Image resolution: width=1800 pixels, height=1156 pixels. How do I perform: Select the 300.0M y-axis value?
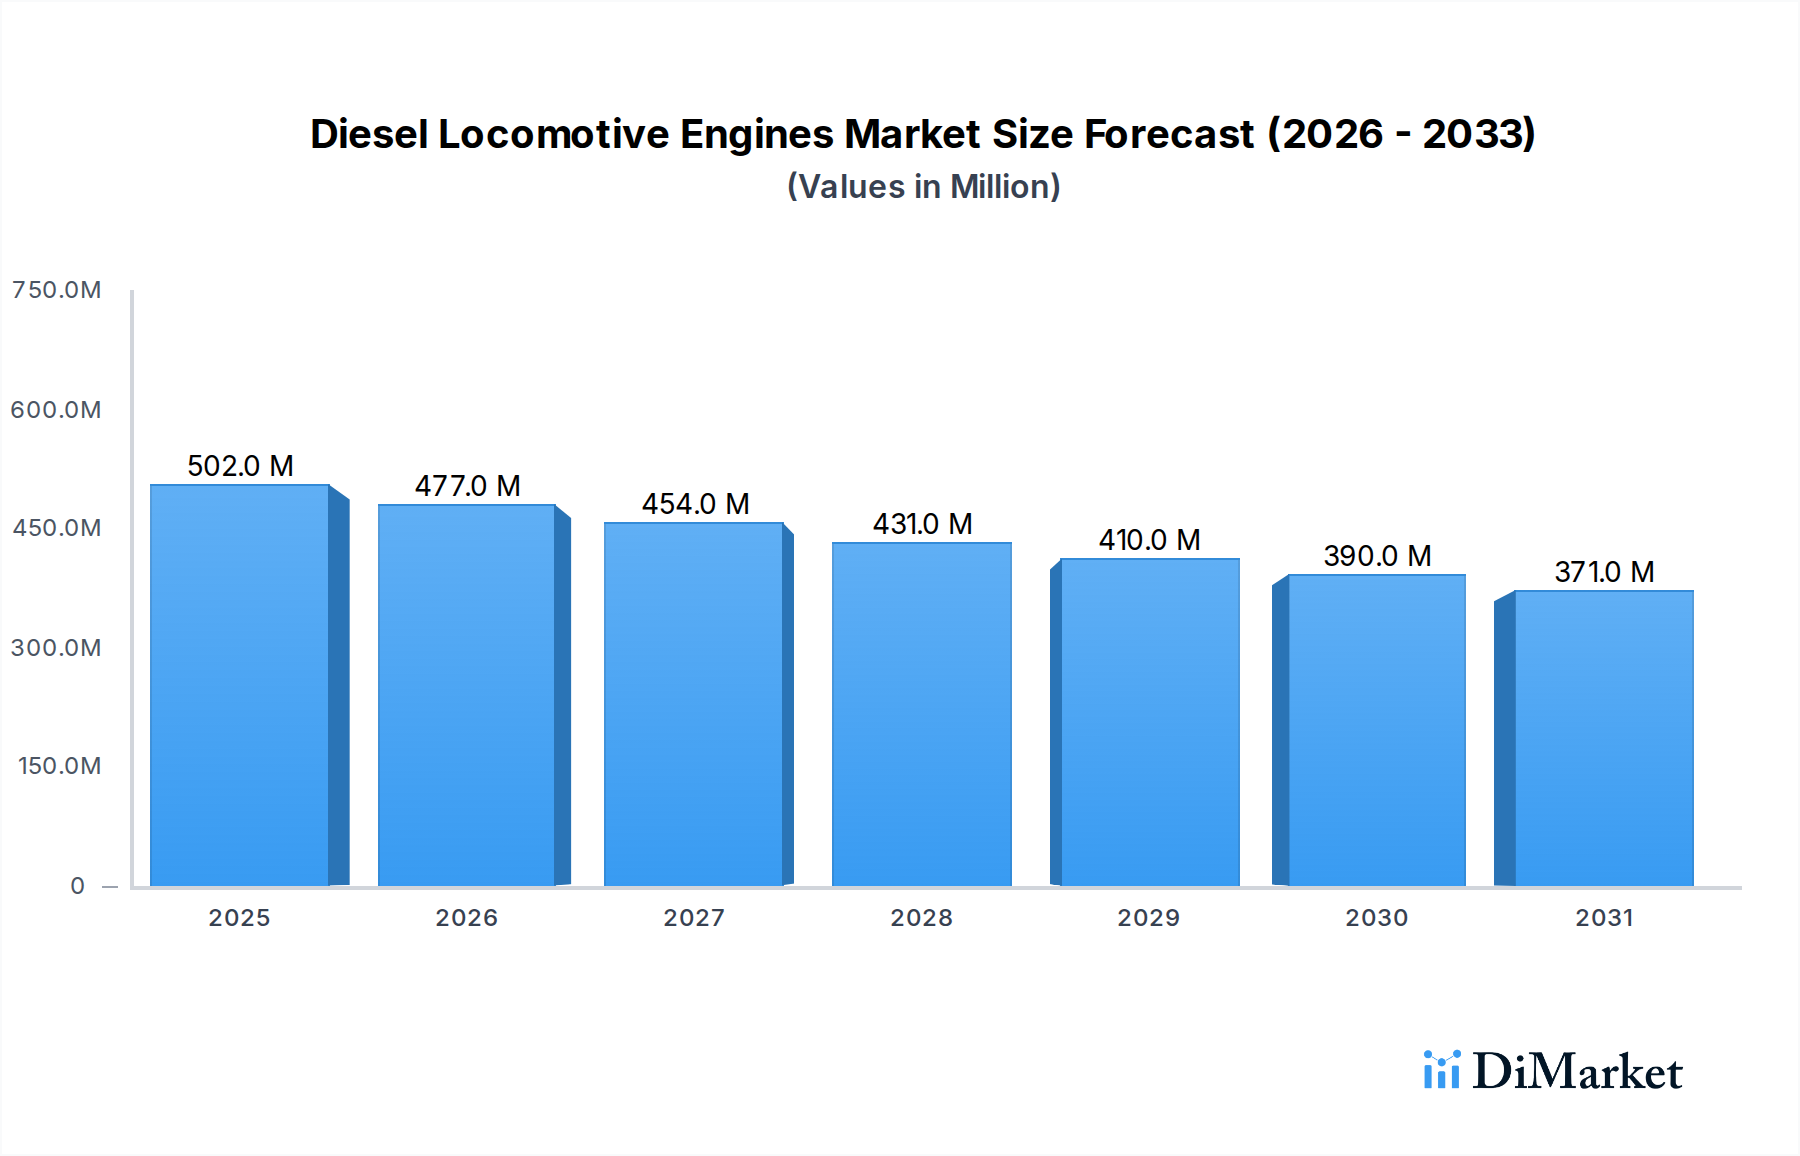[56, 648]
